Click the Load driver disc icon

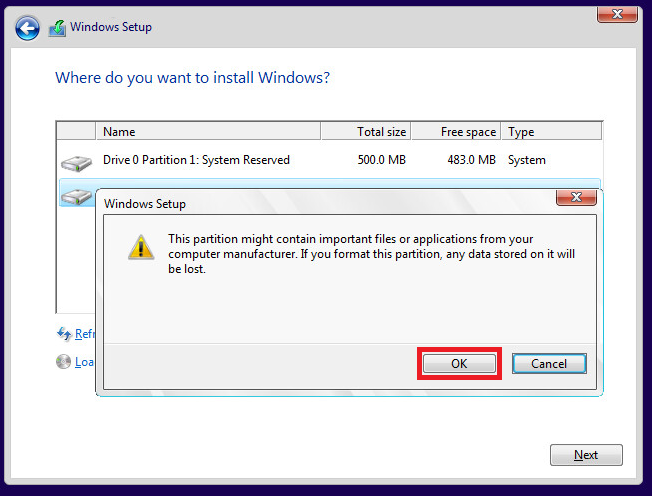(x=64, y=362)
